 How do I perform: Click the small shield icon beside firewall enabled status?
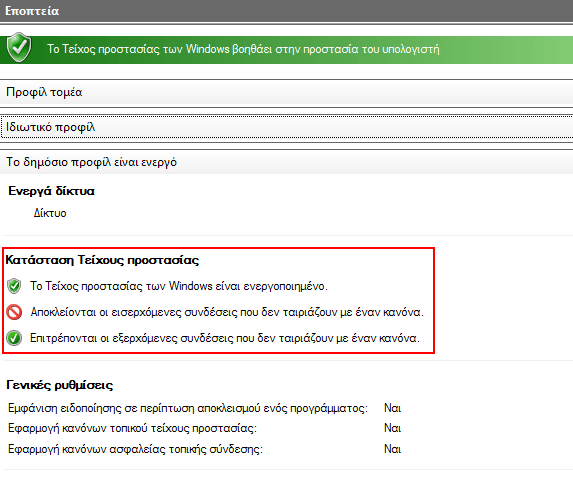tap(14, 286)
